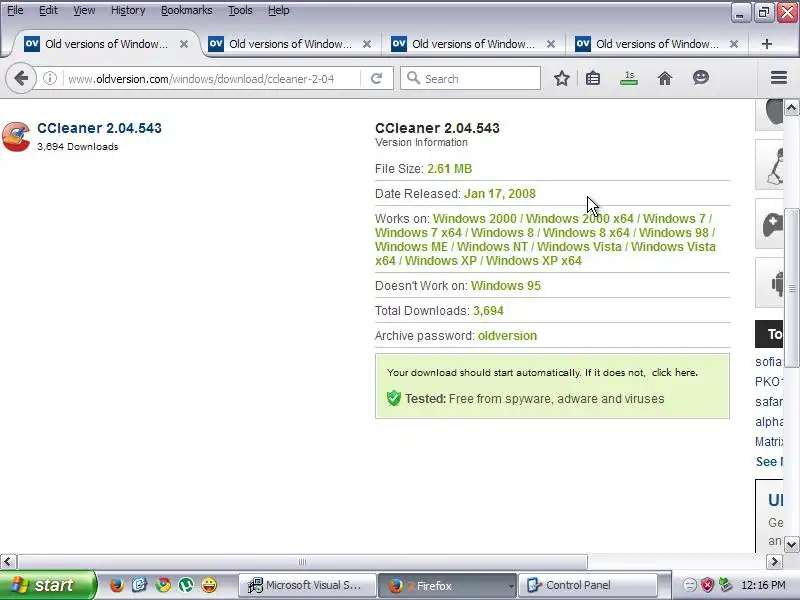Close the third Old versions tab
The width and height of the screenshot is (800, 600).
[551, 44]
